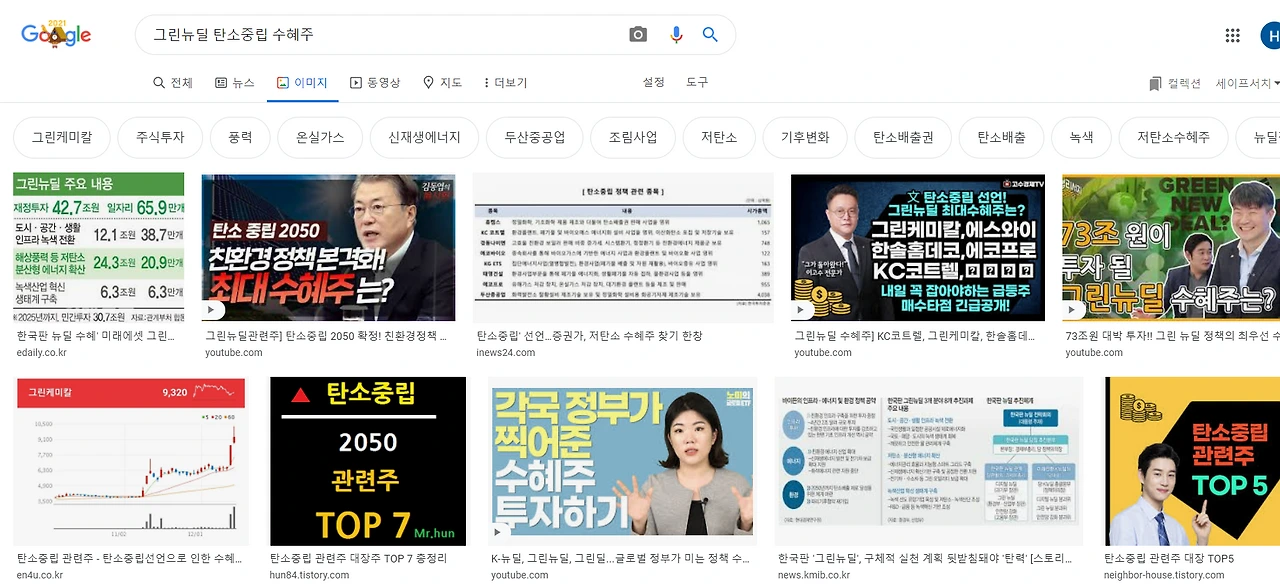1280x584 pixels.
Task: Click title '탄소중립 관련주 대장주 TOP 7 총정리'
Action: [359, 558]
